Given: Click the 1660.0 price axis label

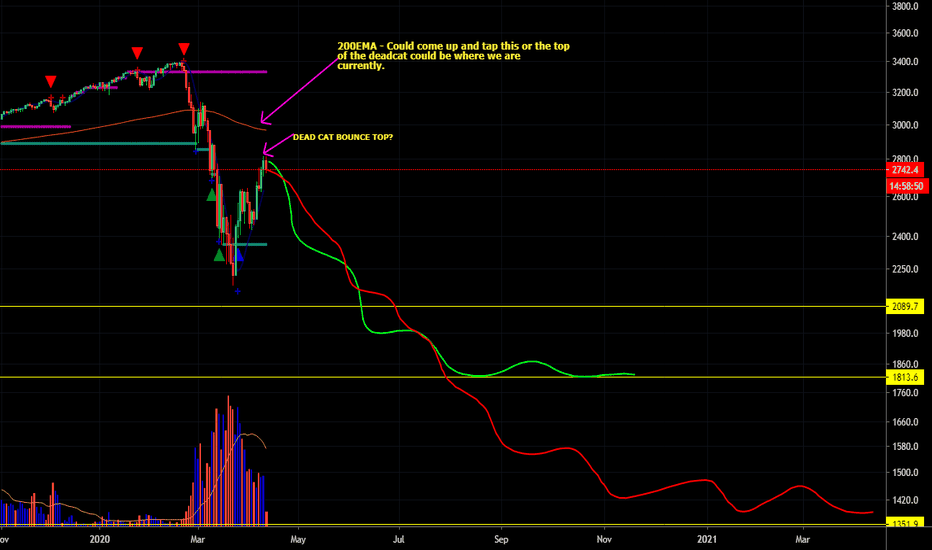Looking at the screenshot, I should pyautogui.click(x=905, y=422).
